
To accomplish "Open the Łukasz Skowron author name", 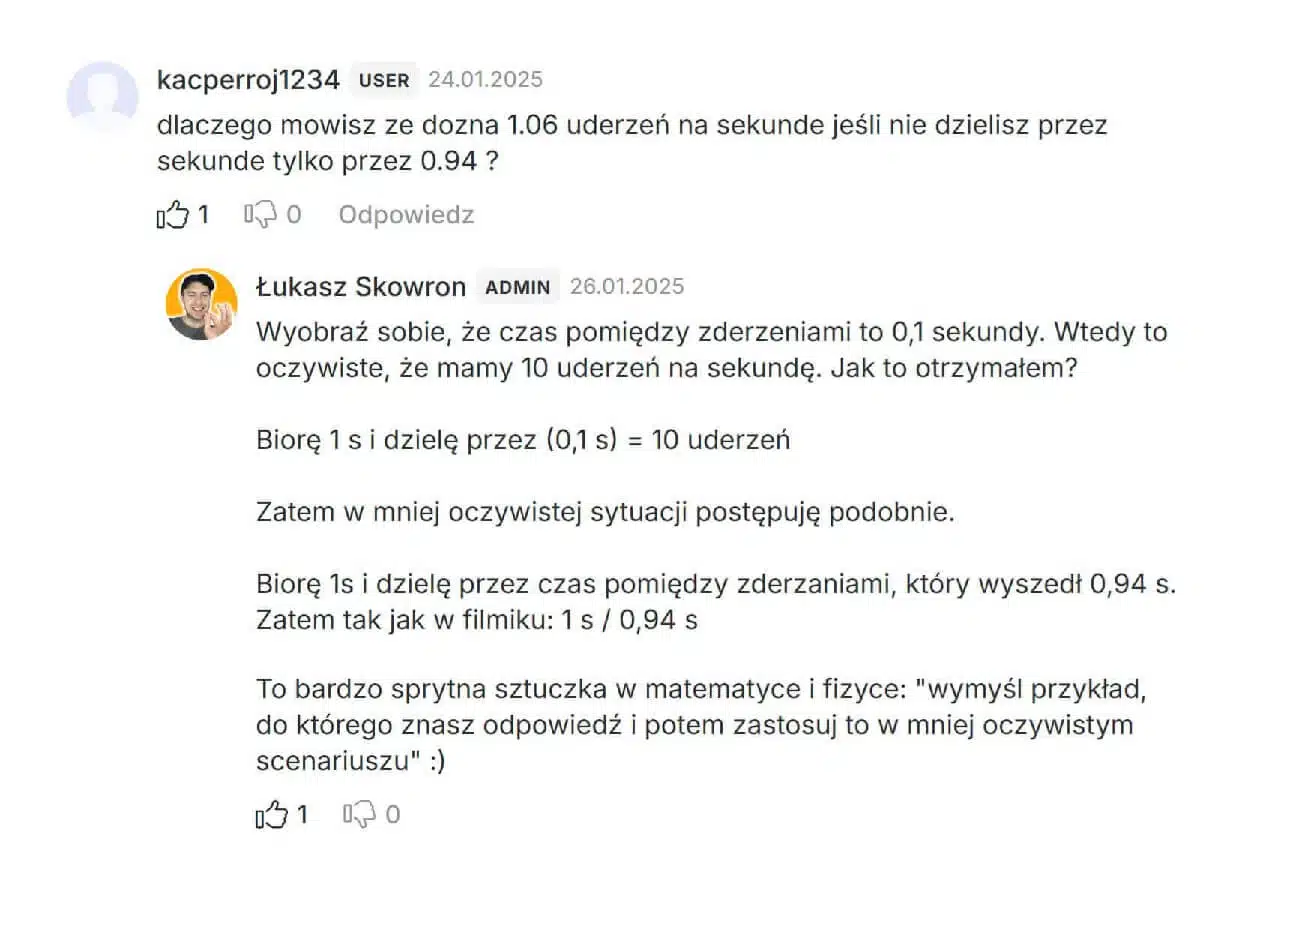I will tap(360, 287).
